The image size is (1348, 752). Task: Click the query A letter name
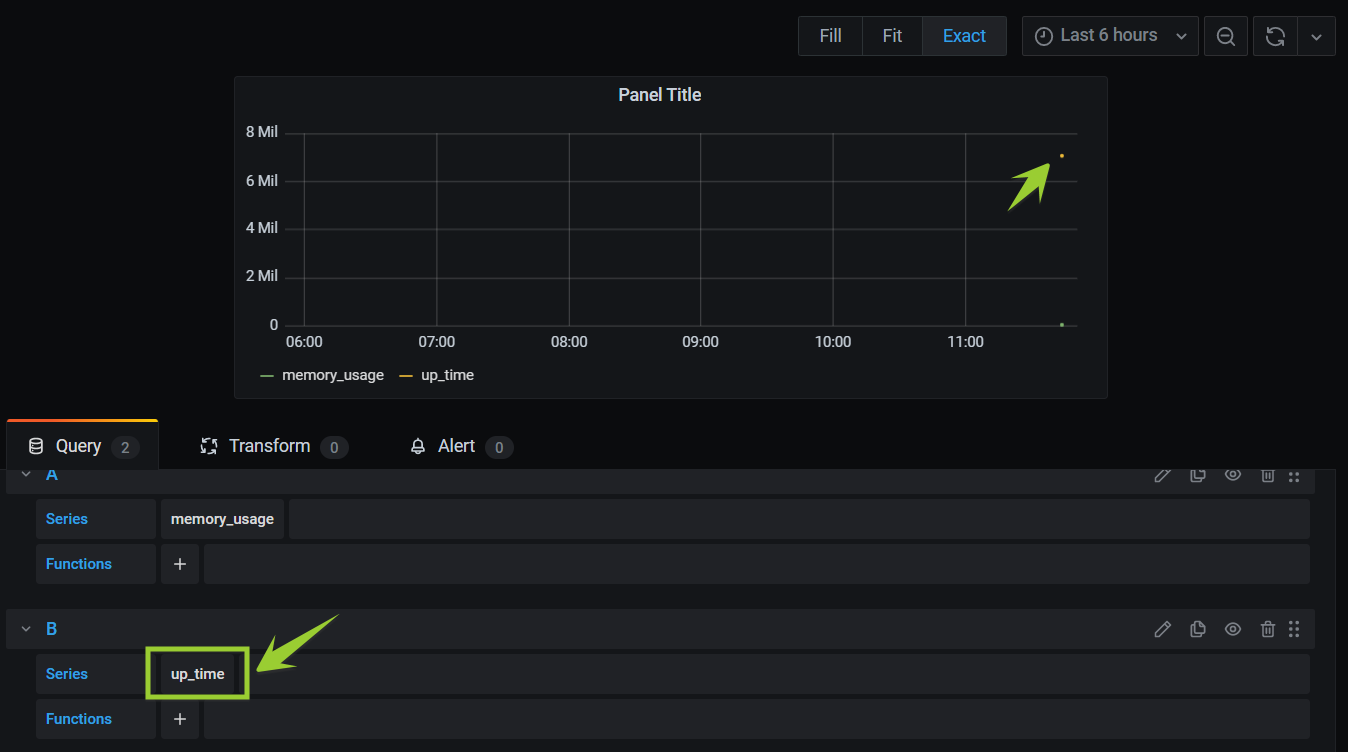52,475
